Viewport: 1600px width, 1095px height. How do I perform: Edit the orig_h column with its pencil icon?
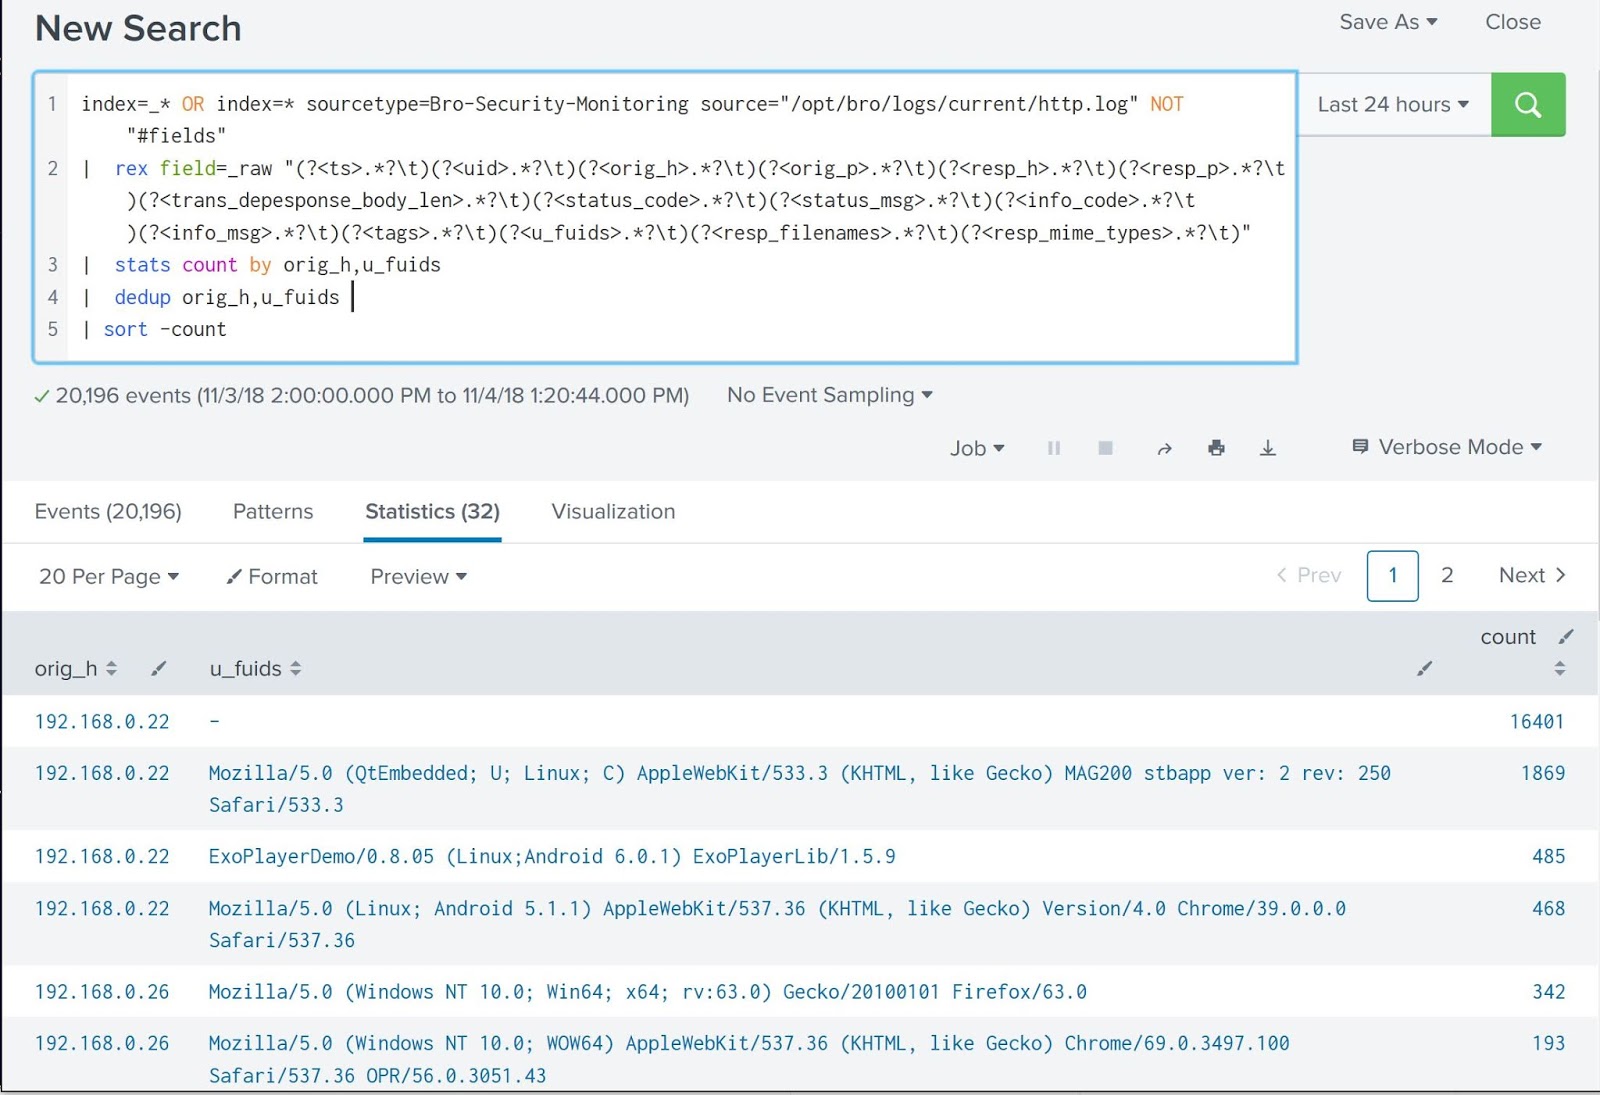tap(158, 668)
